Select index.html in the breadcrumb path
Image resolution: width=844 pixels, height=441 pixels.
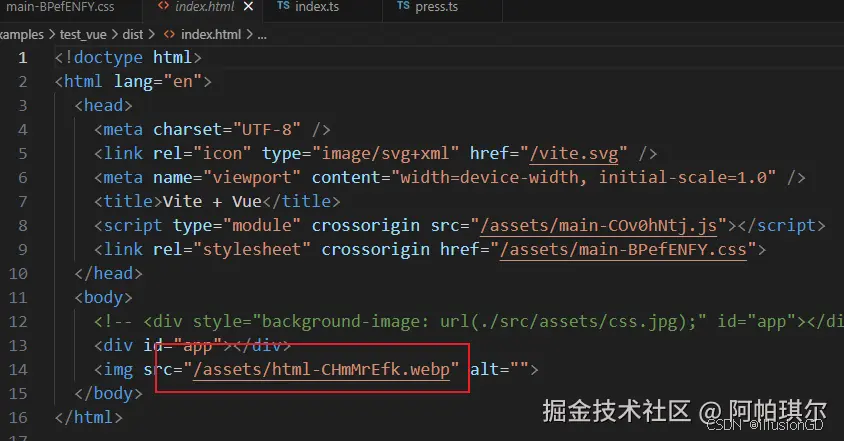211,35
